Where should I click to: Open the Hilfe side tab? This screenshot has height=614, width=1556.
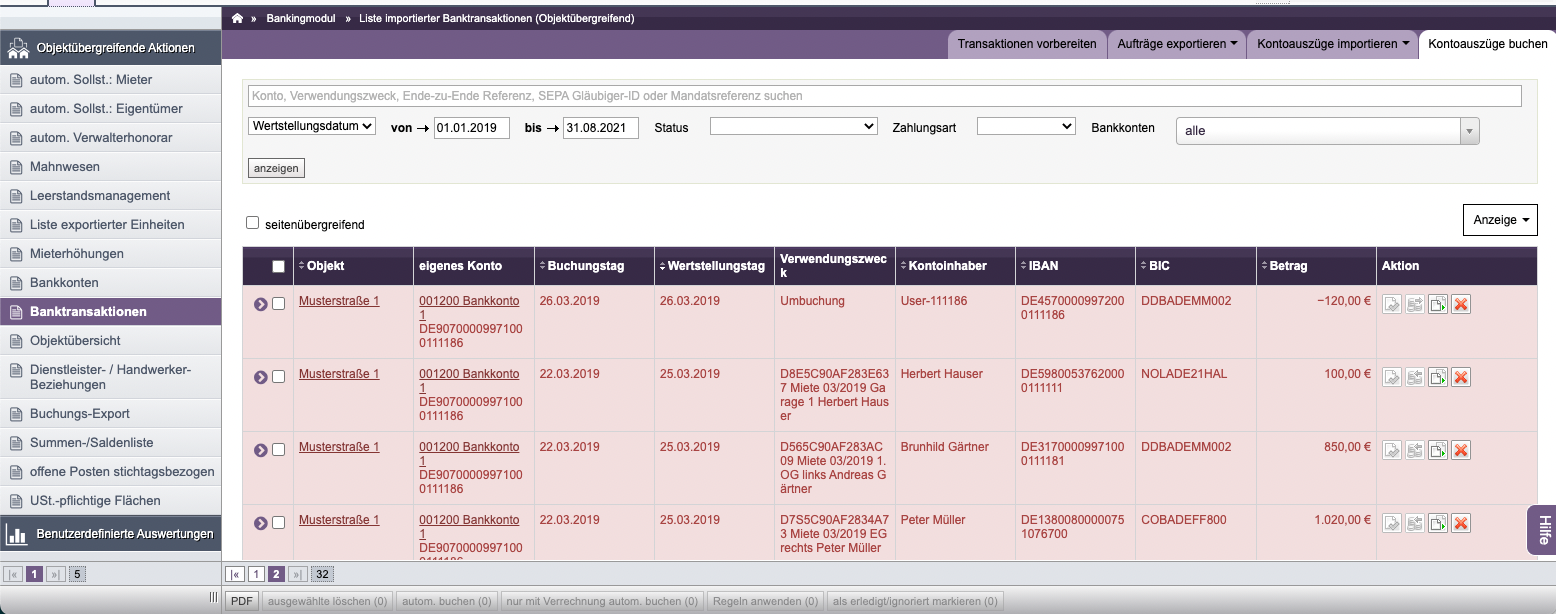click(x=1542, y=529)
